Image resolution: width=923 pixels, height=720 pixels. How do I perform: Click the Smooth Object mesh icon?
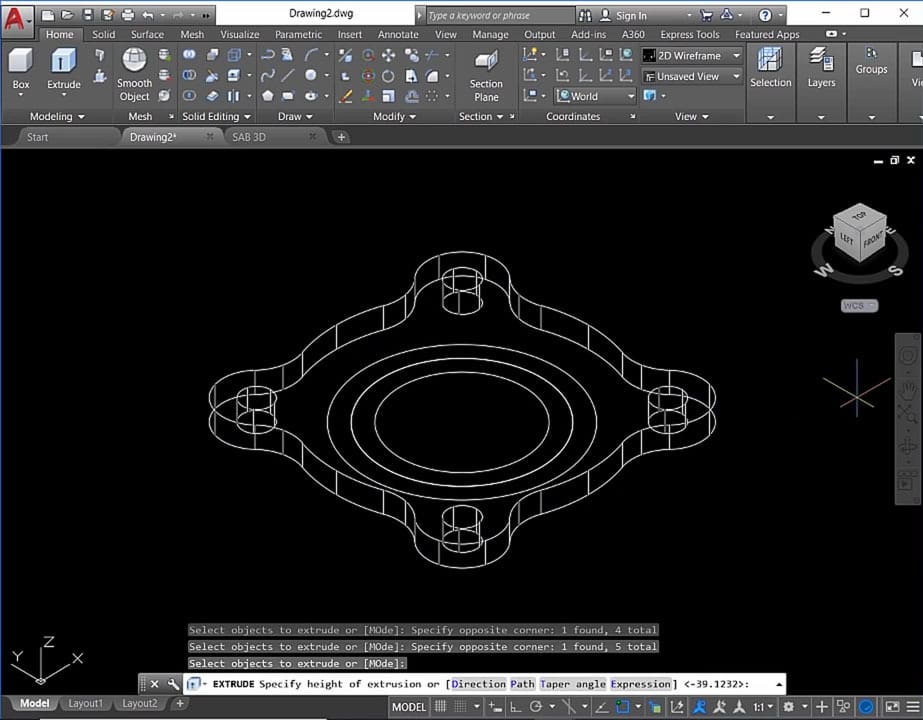pos(134,62)
